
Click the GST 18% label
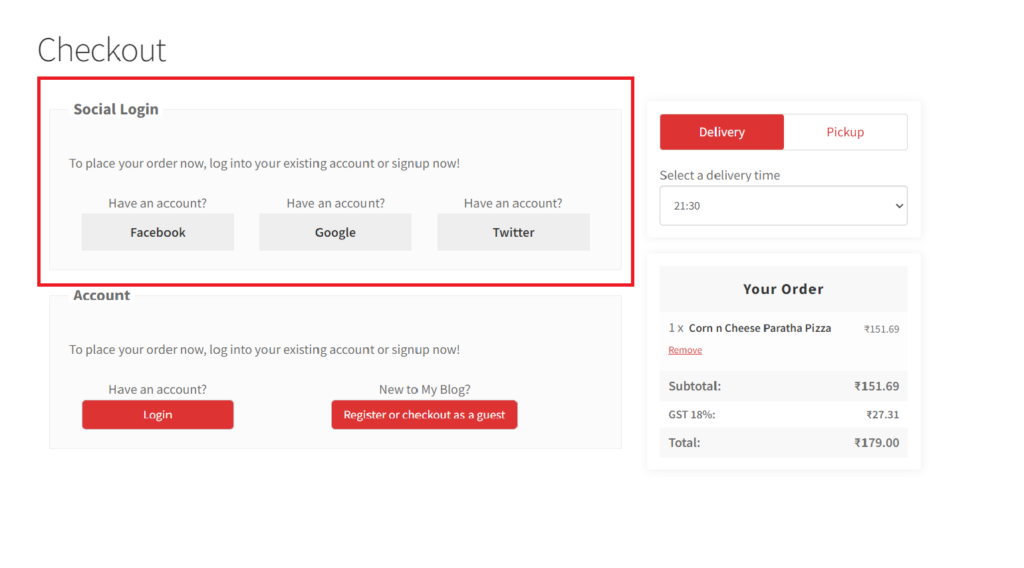(691, 414)
